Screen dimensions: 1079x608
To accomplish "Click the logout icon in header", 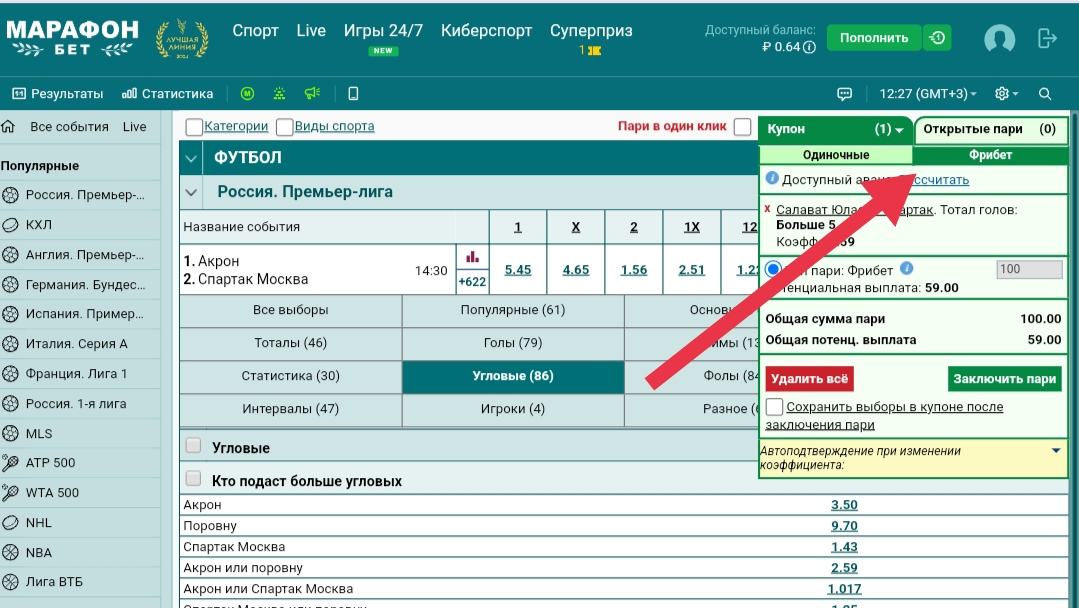I will pyautogui.click(x=1047, y=39).
